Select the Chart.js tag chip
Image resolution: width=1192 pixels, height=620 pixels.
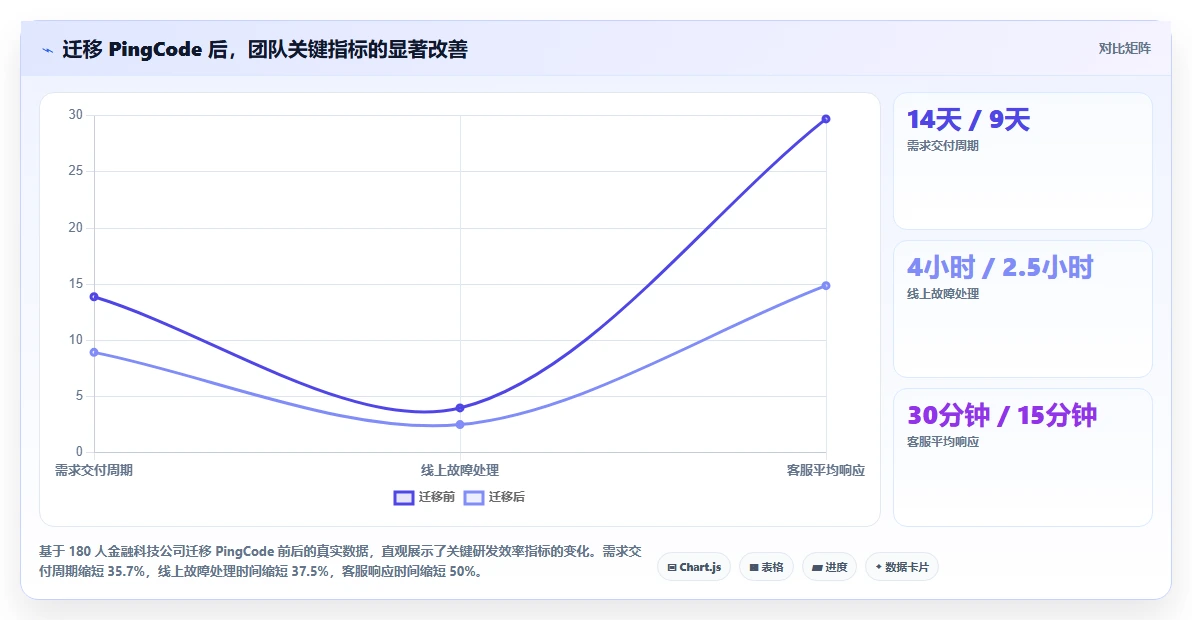[694, 567]
